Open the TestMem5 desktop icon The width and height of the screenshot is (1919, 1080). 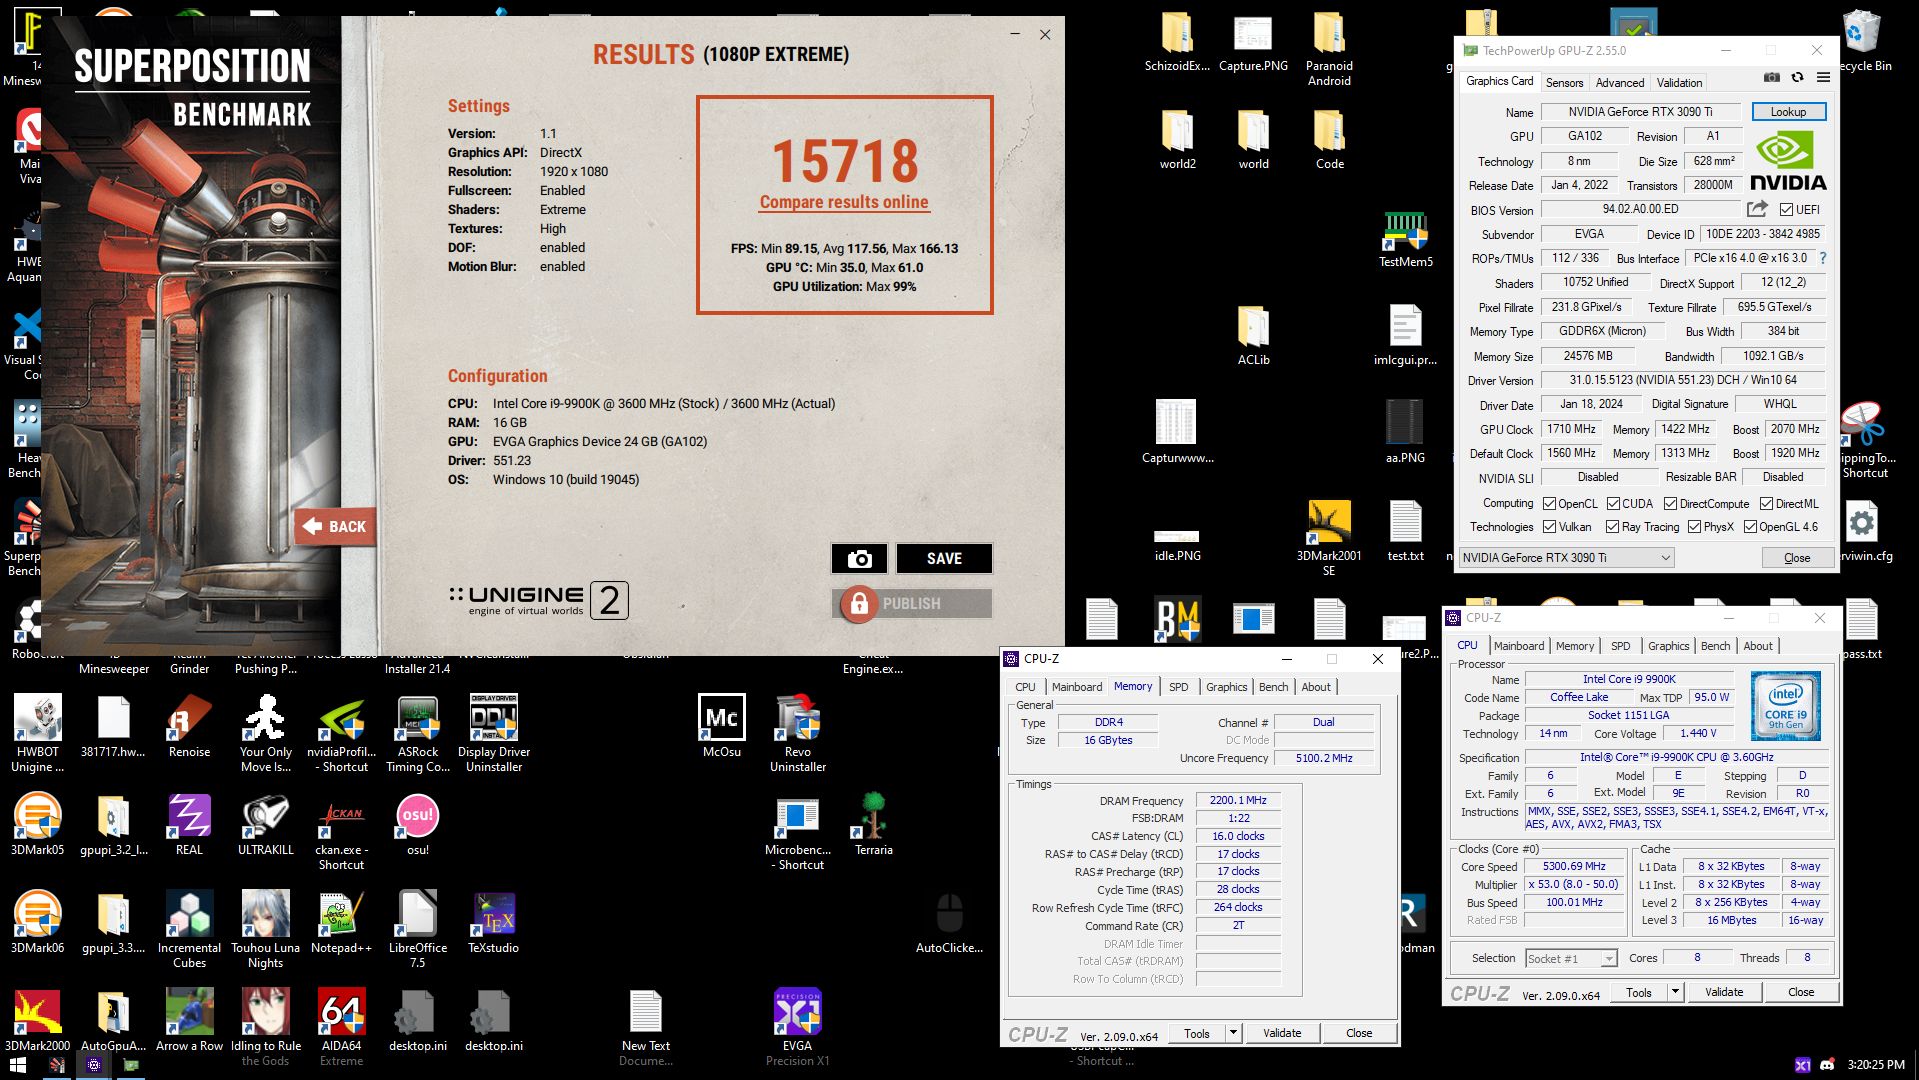(x=1406, y=238)
